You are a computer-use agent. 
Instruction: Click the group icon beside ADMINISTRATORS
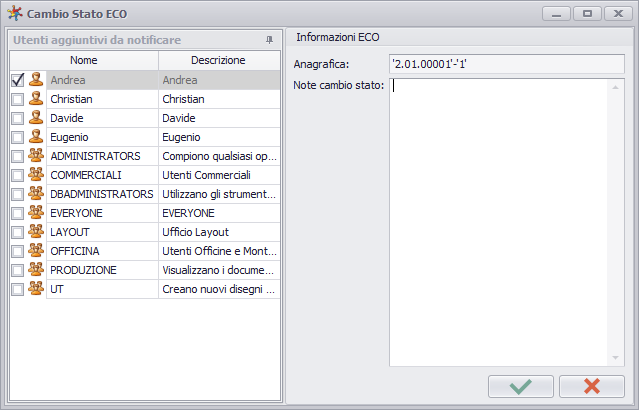pos(36,156)
